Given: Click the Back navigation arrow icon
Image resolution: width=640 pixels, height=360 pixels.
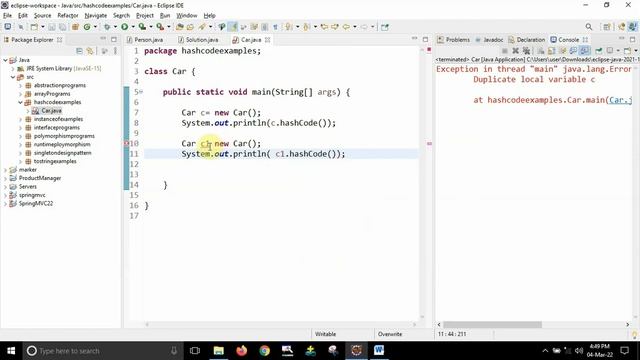Looking at the screenshot, I should pyautogui.click(x=346, y=27).
